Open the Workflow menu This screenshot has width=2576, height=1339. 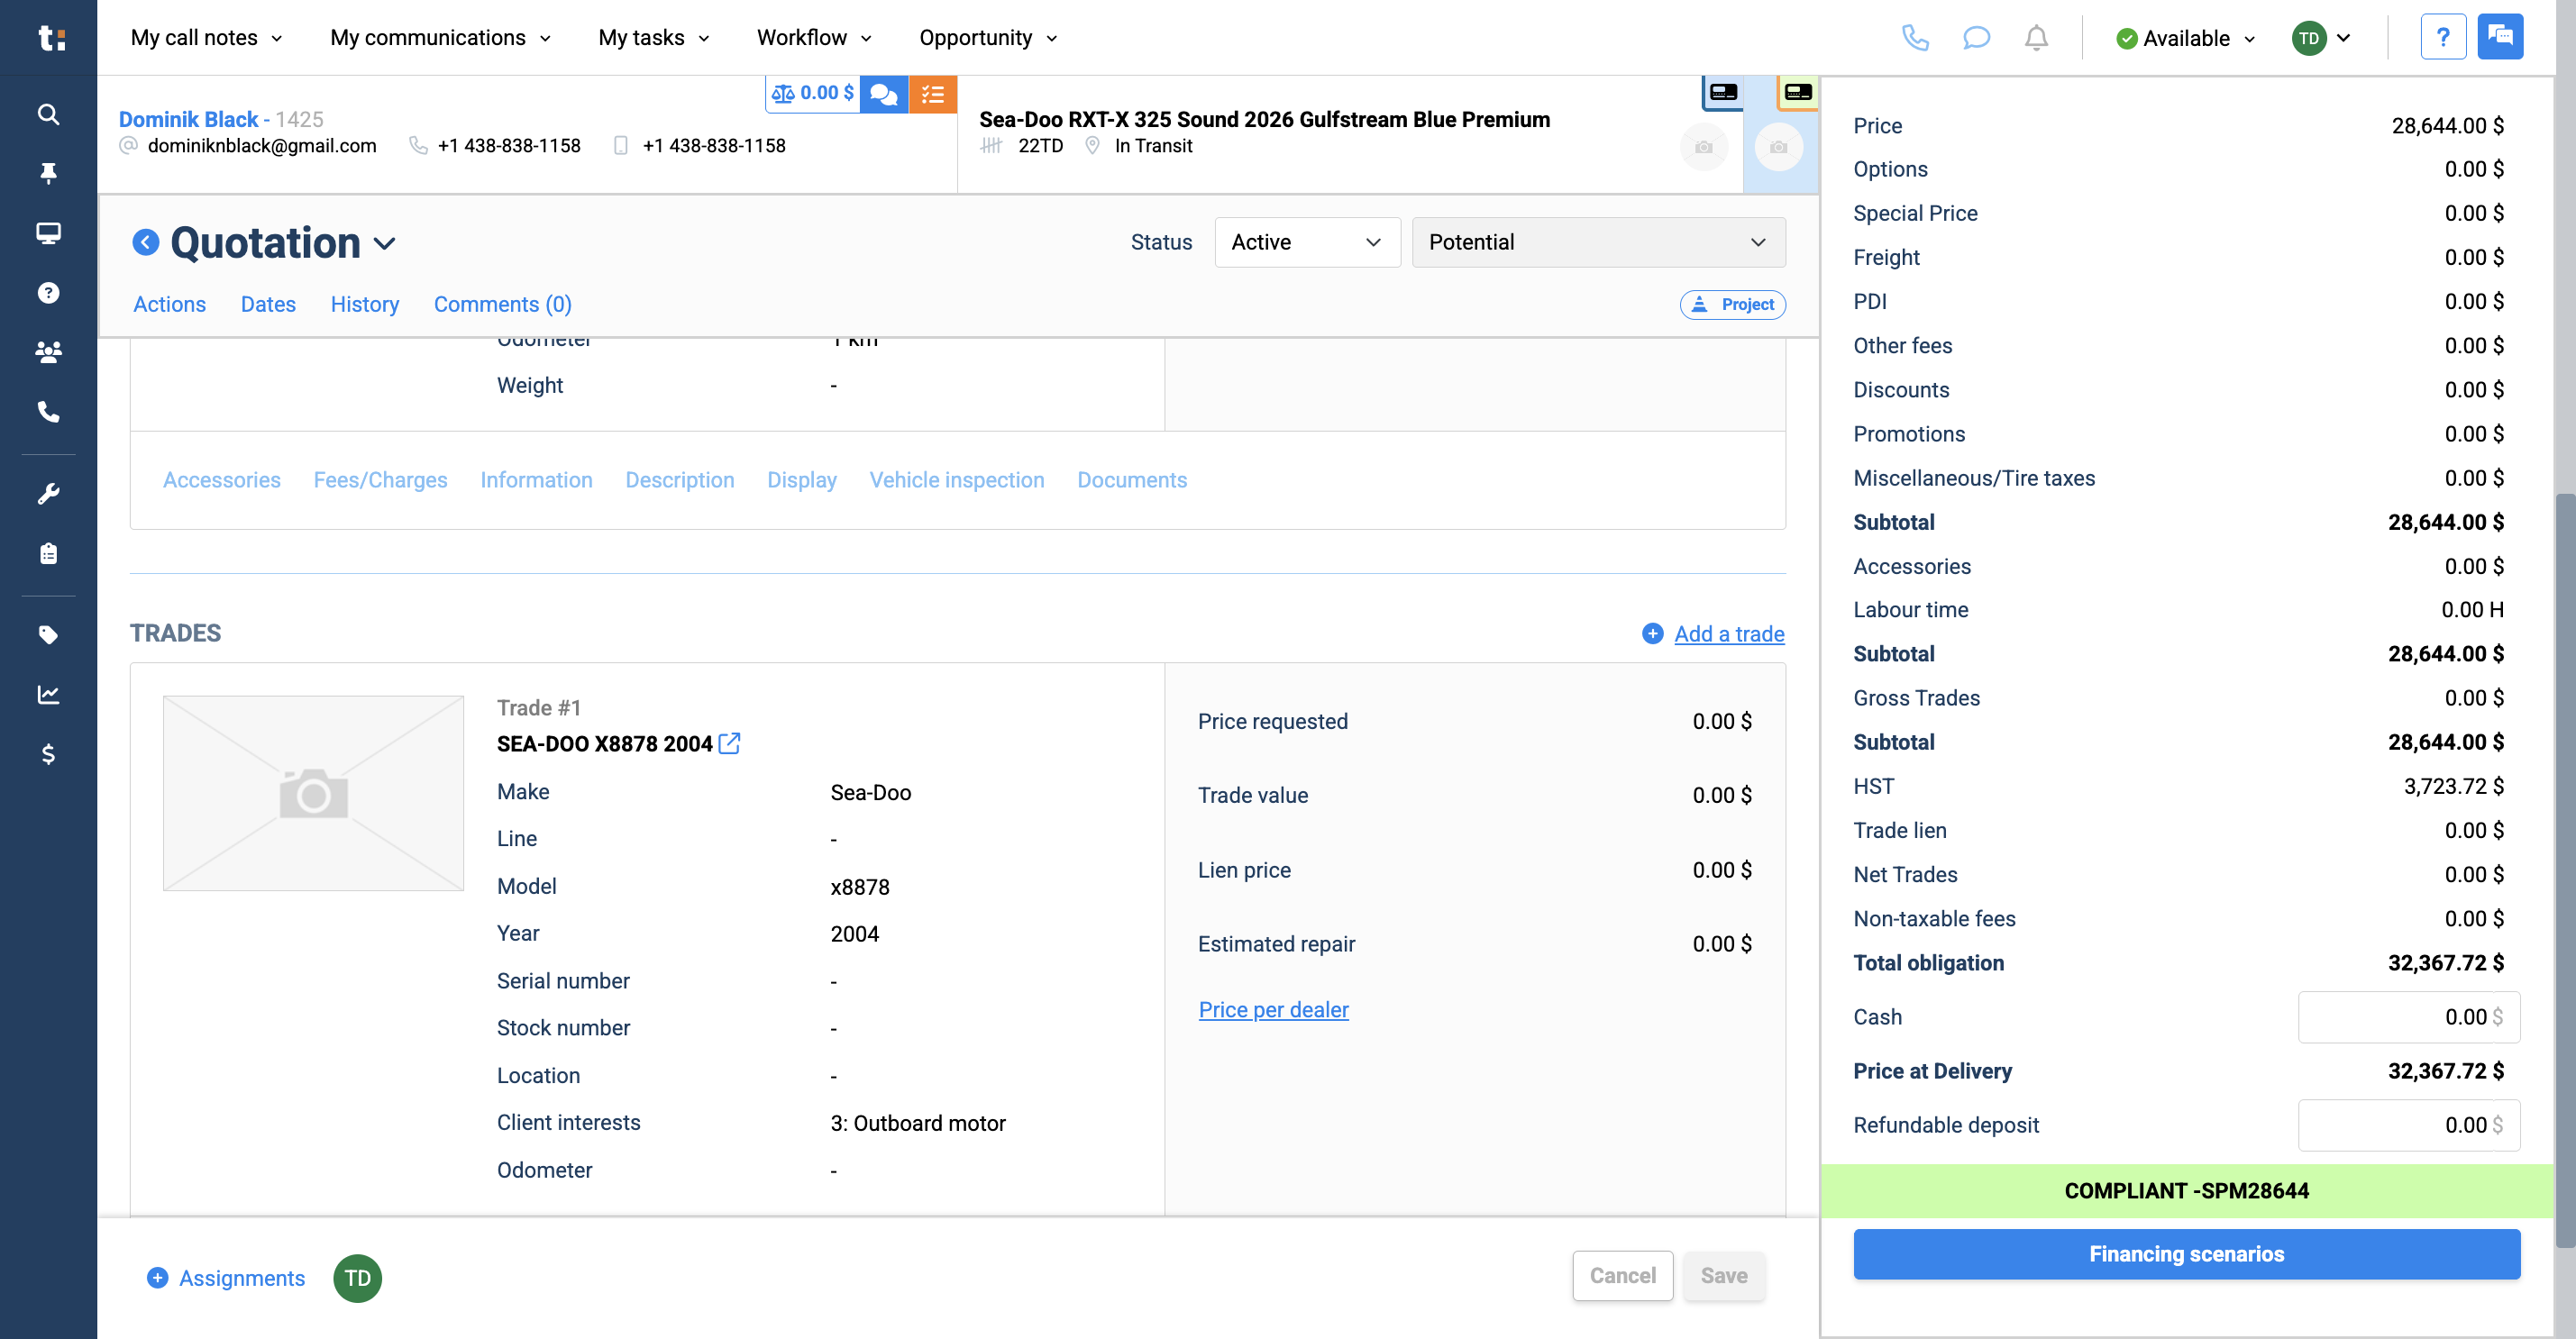[x=814, y=38]
